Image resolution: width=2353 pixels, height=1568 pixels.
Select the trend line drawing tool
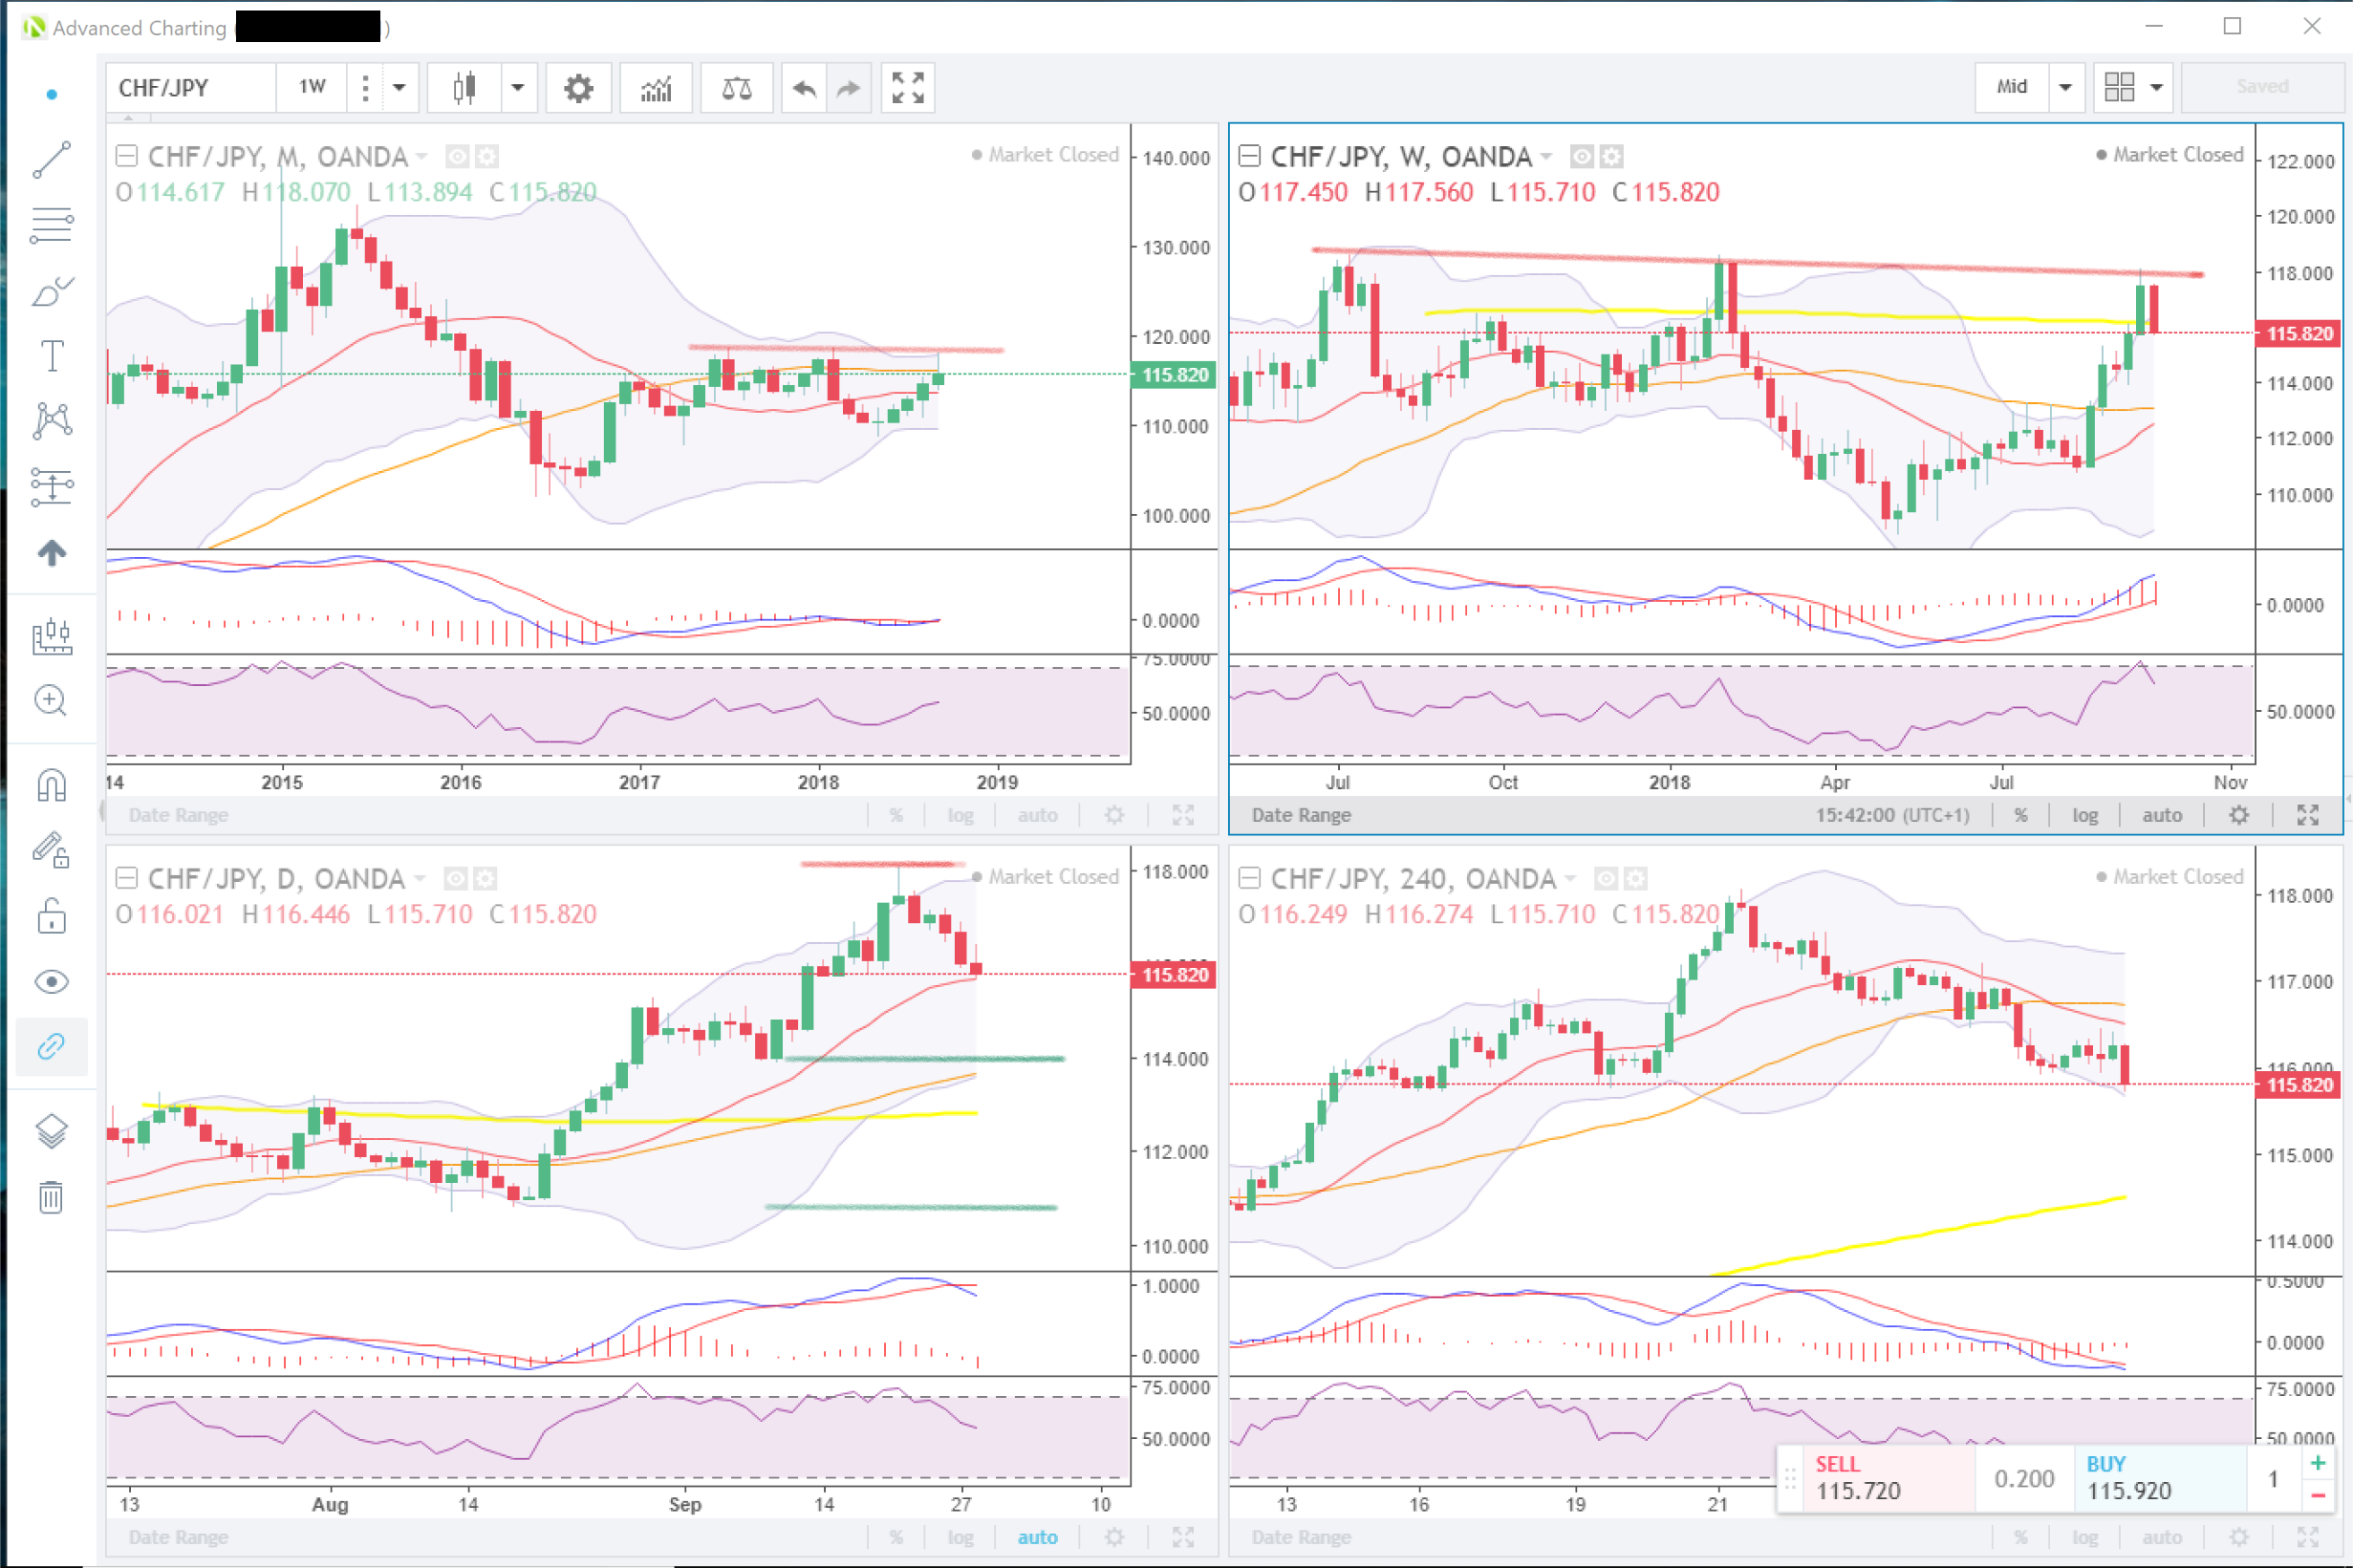pos(51,160)
